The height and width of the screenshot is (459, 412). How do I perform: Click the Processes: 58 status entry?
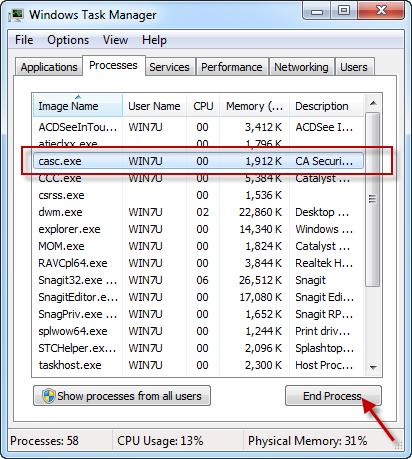(x=44, y=441)
